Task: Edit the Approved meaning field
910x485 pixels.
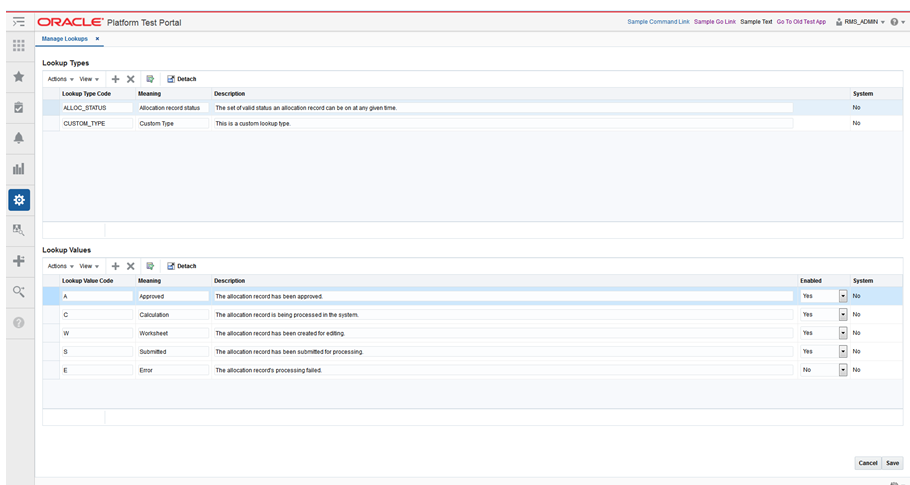Action: click(x=173, y=296)
